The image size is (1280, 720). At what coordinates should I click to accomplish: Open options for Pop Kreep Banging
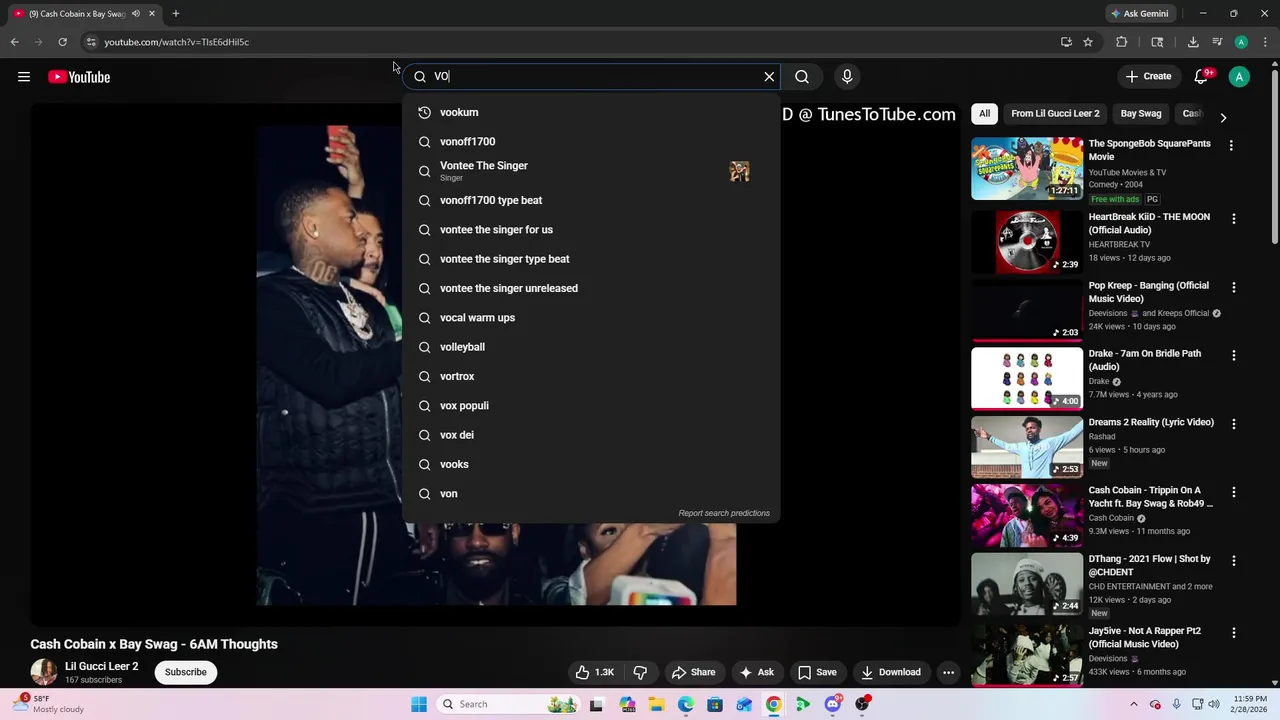(1234, 288)
